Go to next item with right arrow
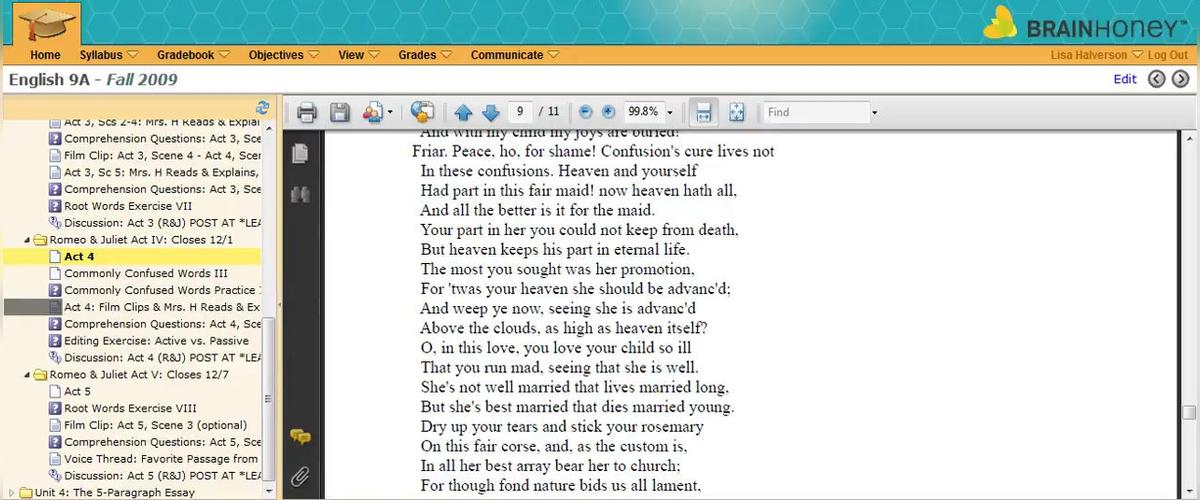This screenshot has width=1200, height=500. point(1180,79)
